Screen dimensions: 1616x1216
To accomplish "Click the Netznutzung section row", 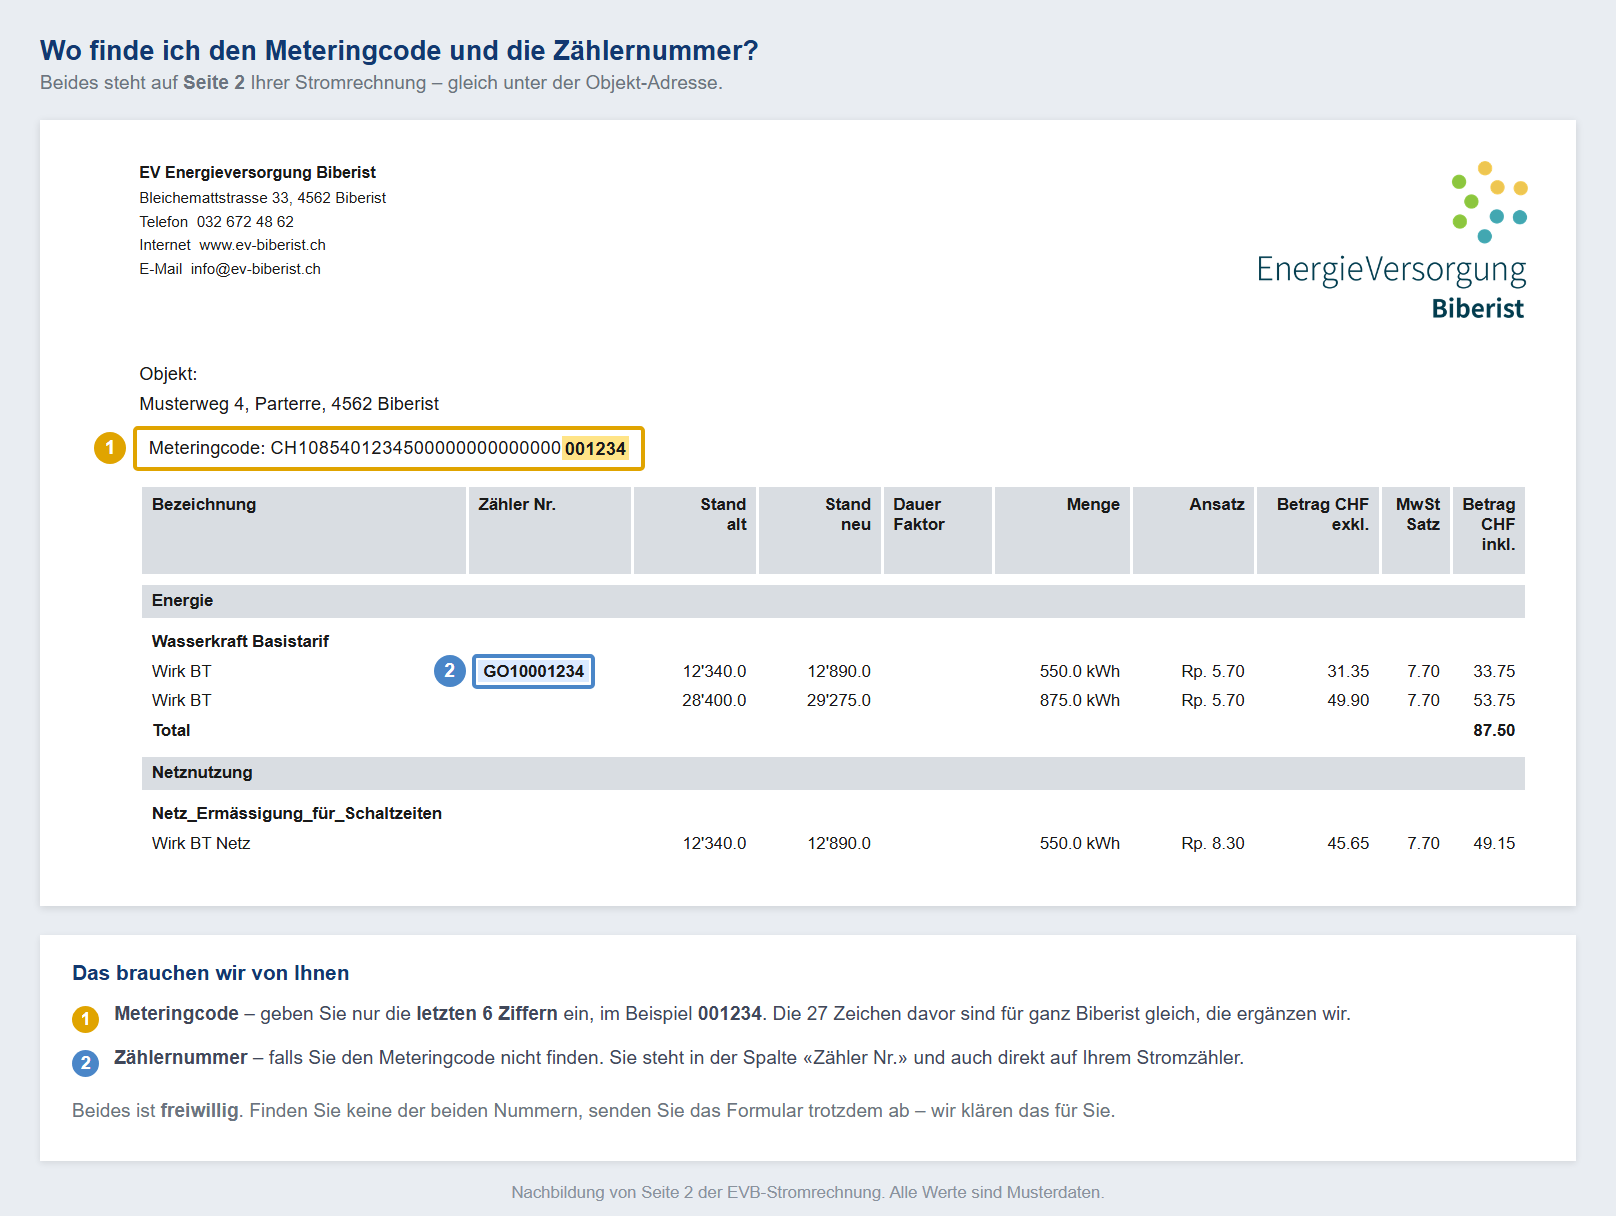I will [833, 773].
